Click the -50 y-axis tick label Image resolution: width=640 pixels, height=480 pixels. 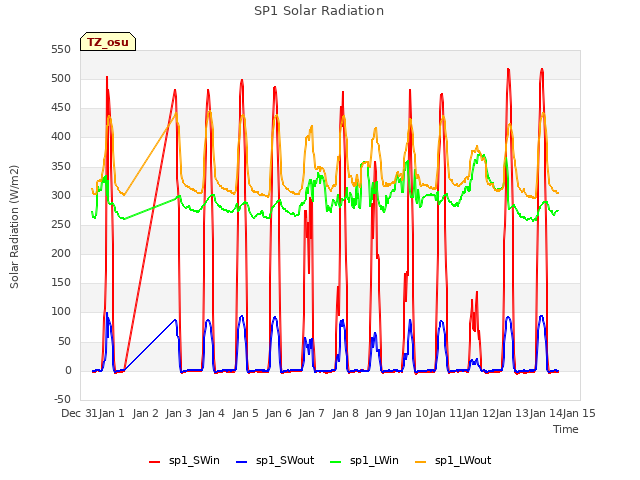tap(62, 399)
